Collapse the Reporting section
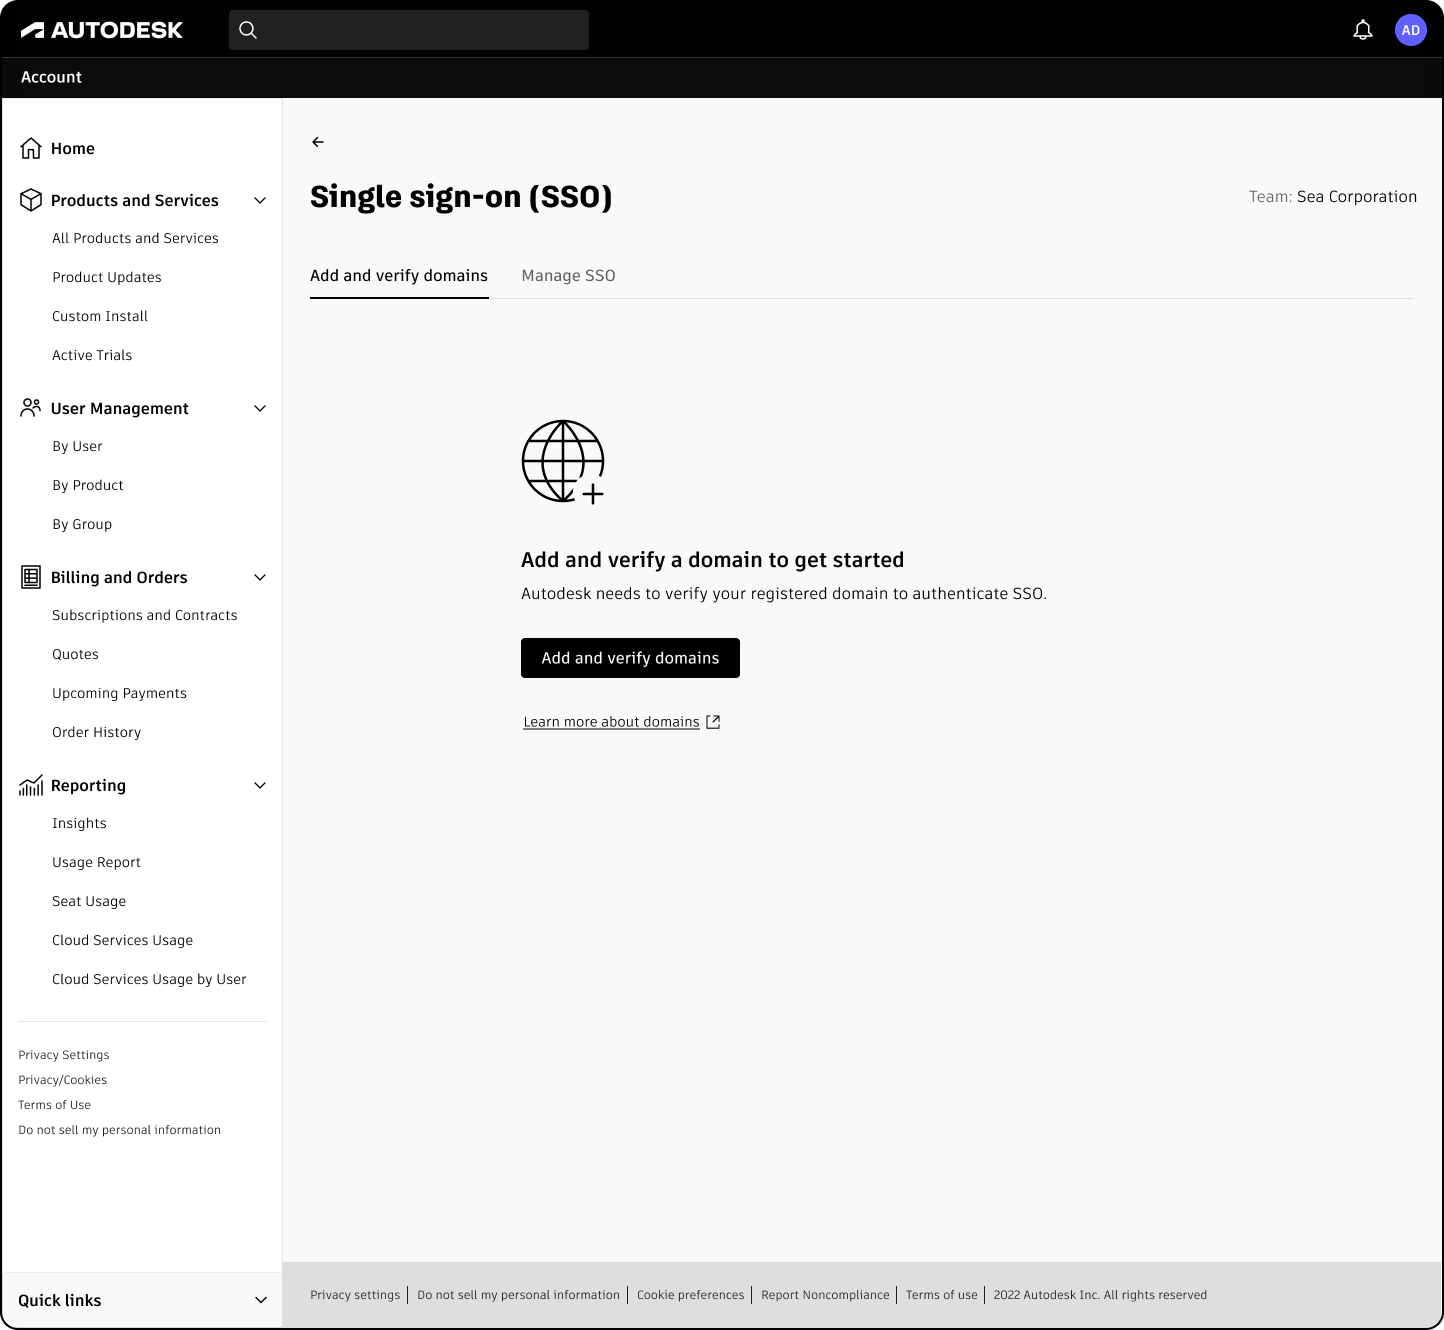 point(260,785)
